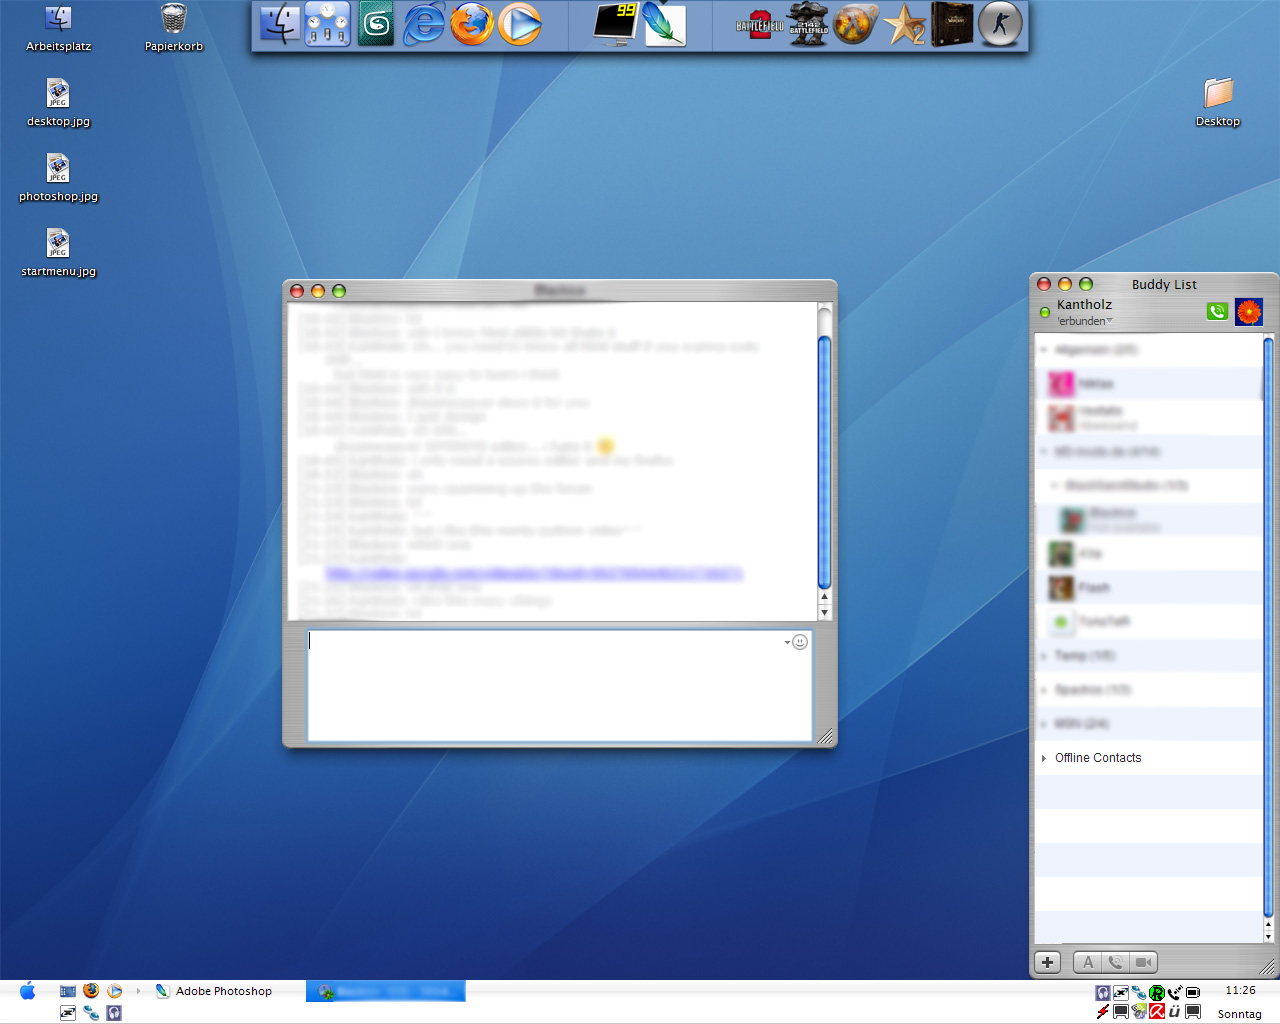Collapse the first buddy group triangle

1044,350
